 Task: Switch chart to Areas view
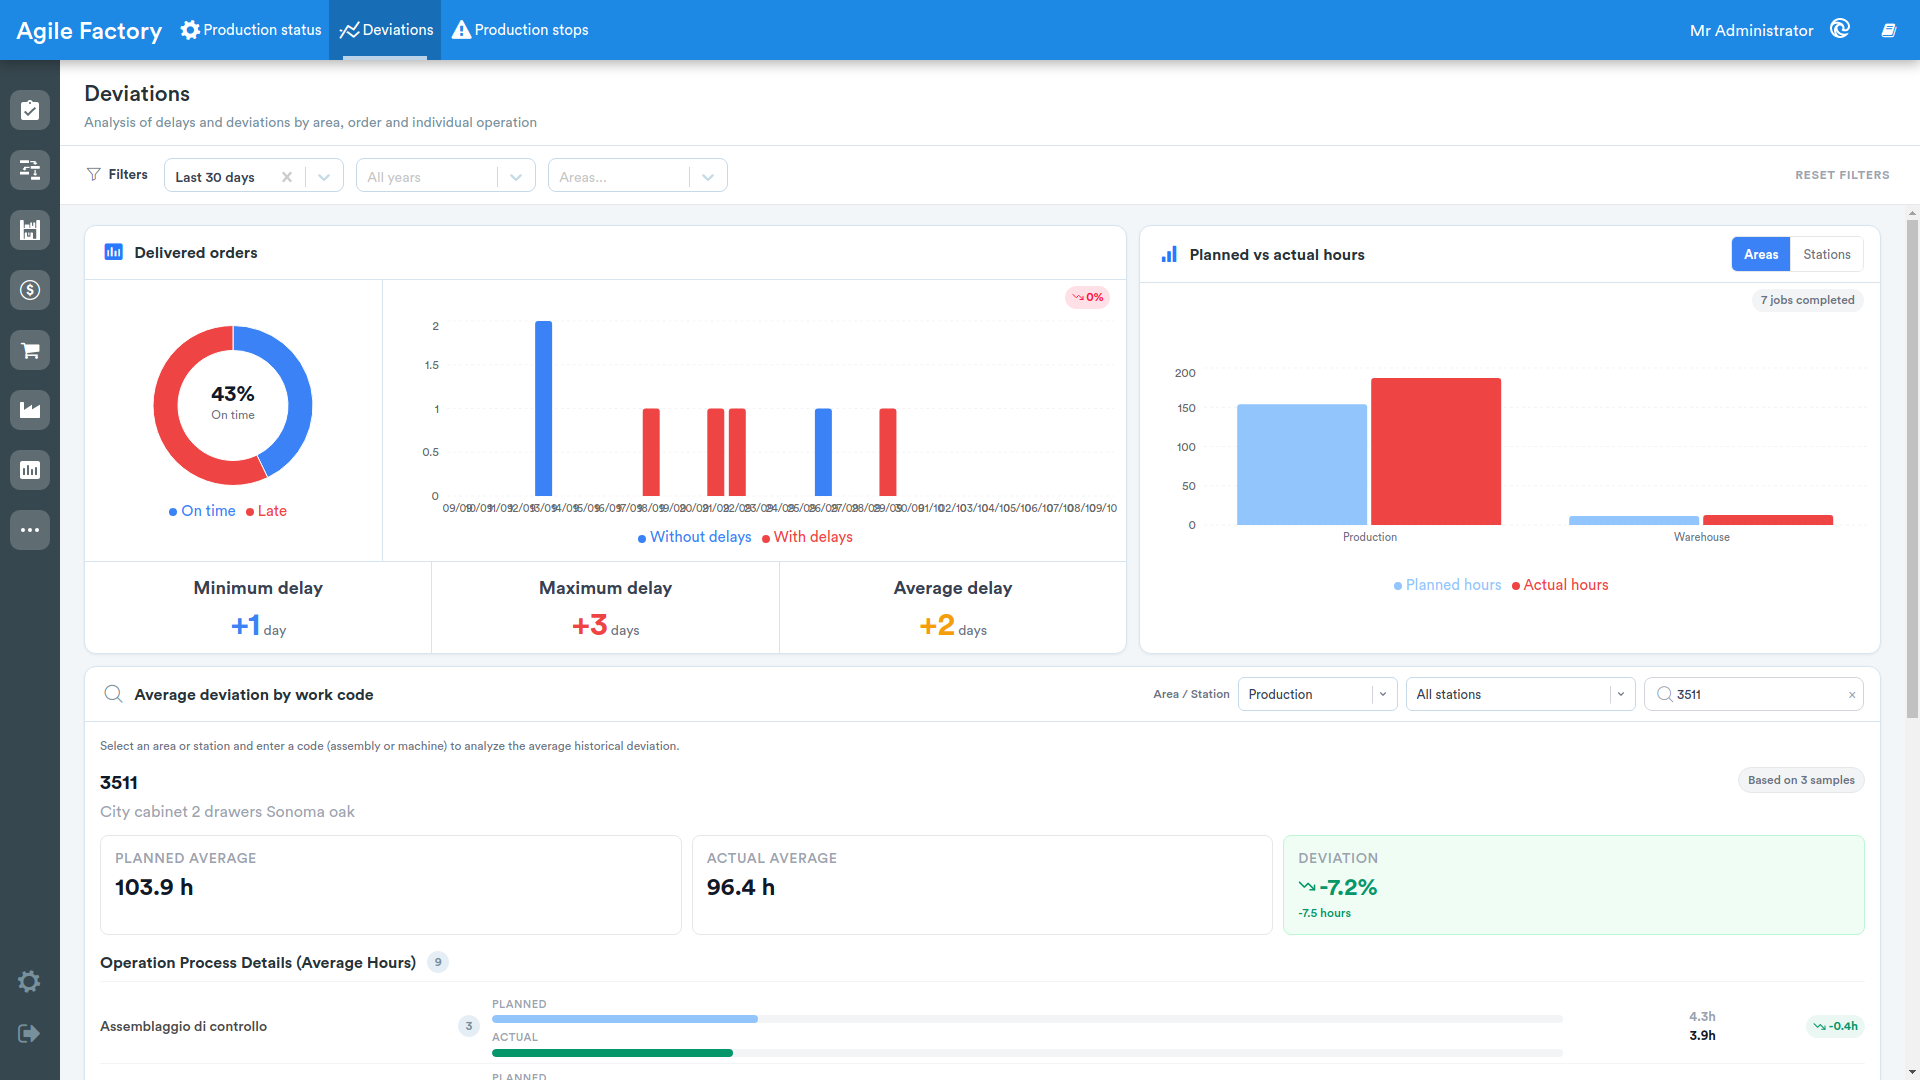pos(1761,254)
